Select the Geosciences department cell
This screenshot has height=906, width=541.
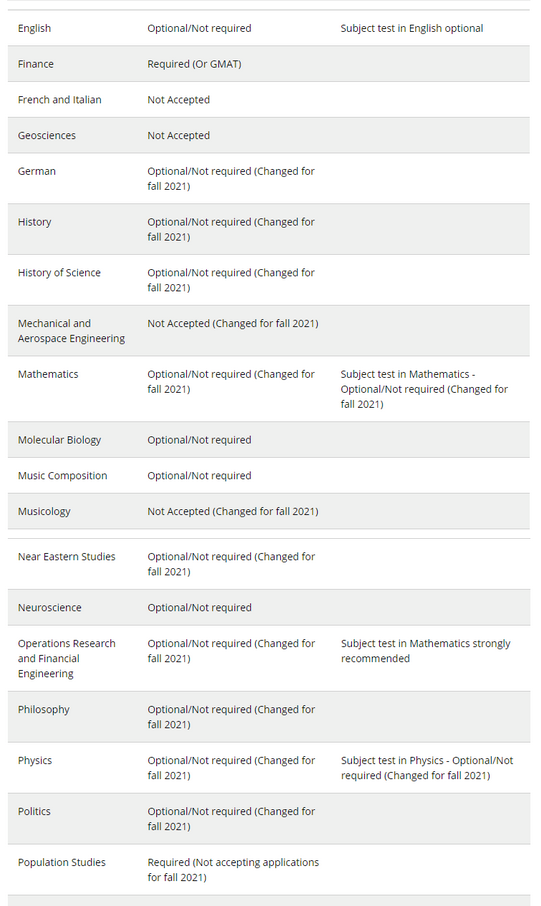click(x=47, y=136)
